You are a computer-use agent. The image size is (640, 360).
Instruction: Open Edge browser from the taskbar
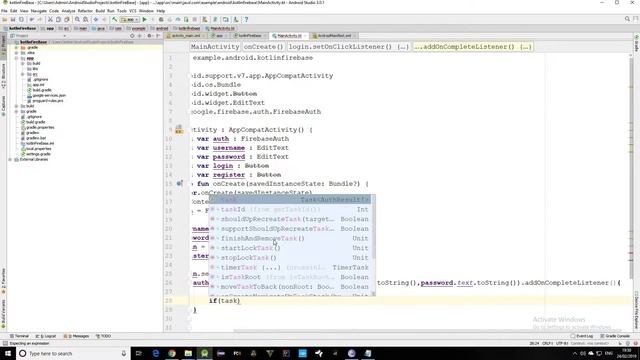click(x=156, y=353)
